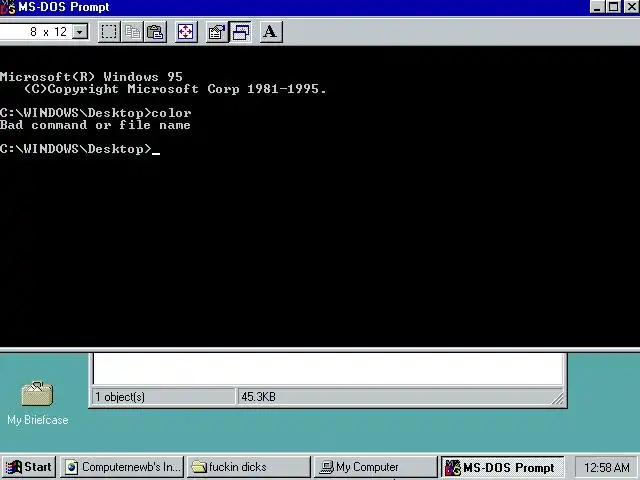
Task: Click the MS-DOS Prompt taskbar button
Action: (x=502, y=467)
